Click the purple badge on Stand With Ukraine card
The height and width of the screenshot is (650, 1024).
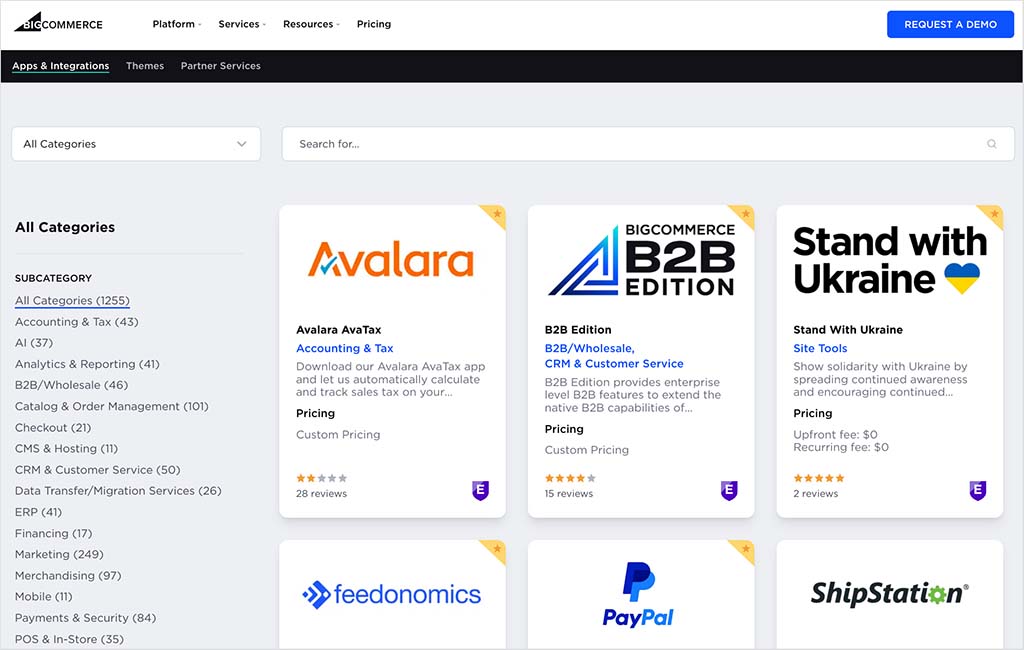(x=977, y=490)
